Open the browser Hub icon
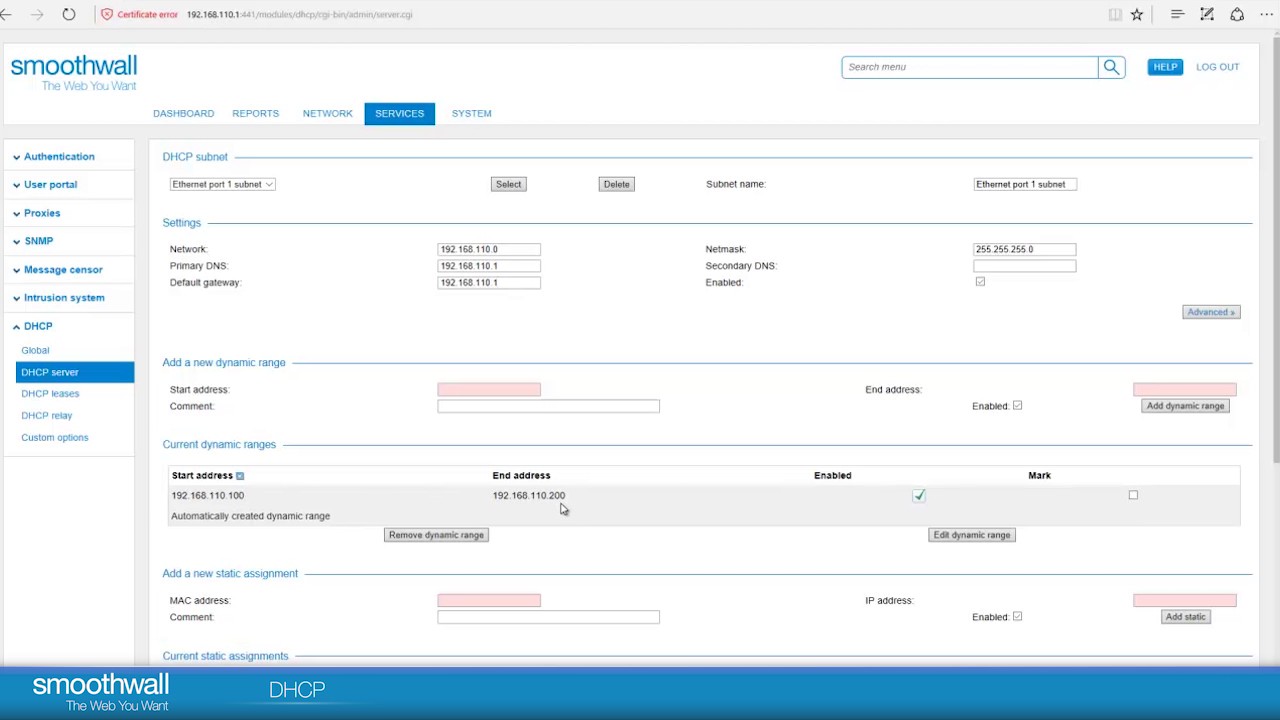Image resolution: width=1280 pixels, height=720 pixels. (1177, 15)
